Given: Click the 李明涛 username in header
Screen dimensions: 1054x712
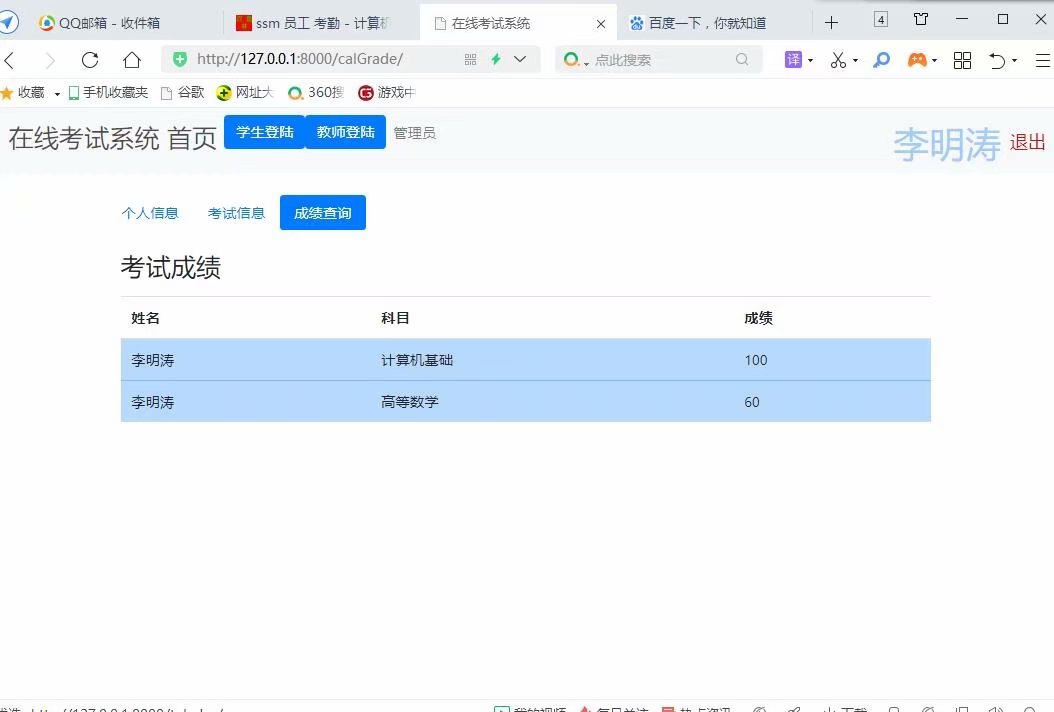Looking at the screenshot, I should point(946,144).
